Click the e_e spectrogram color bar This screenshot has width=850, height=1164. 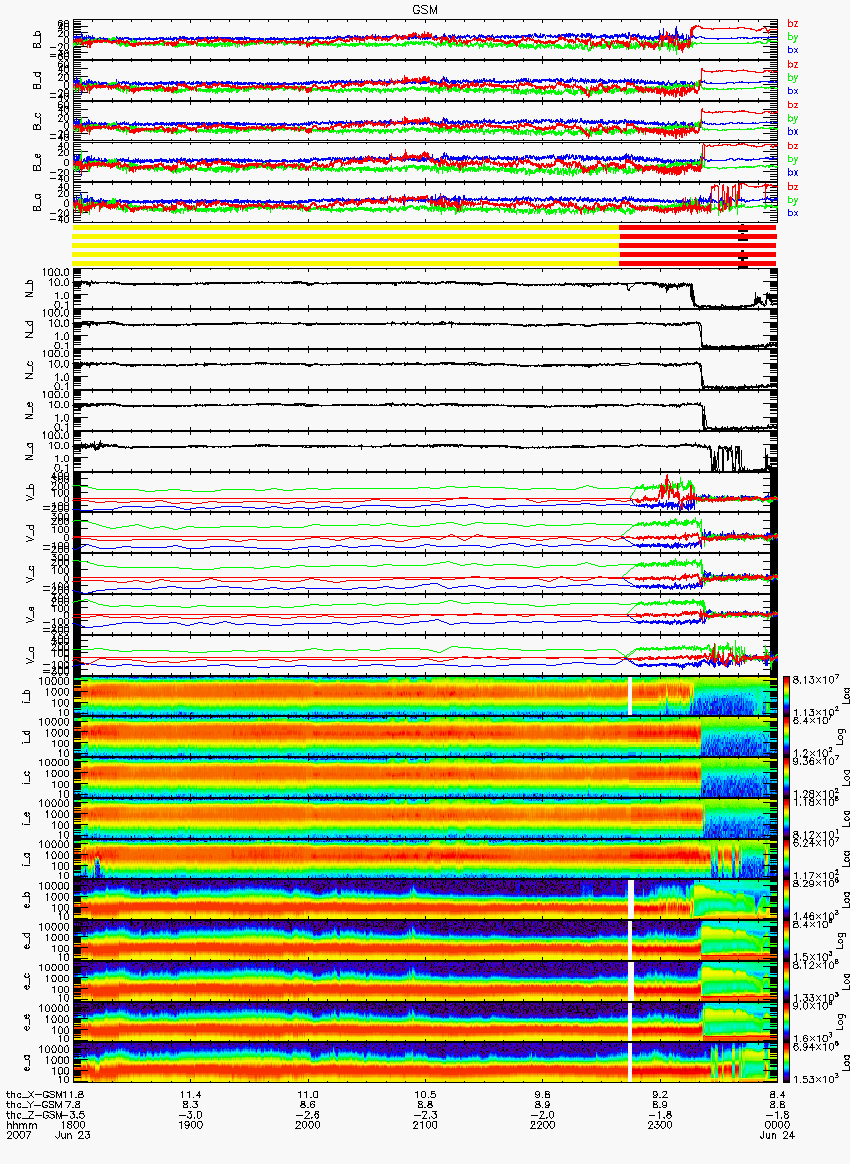[786, 1022]
